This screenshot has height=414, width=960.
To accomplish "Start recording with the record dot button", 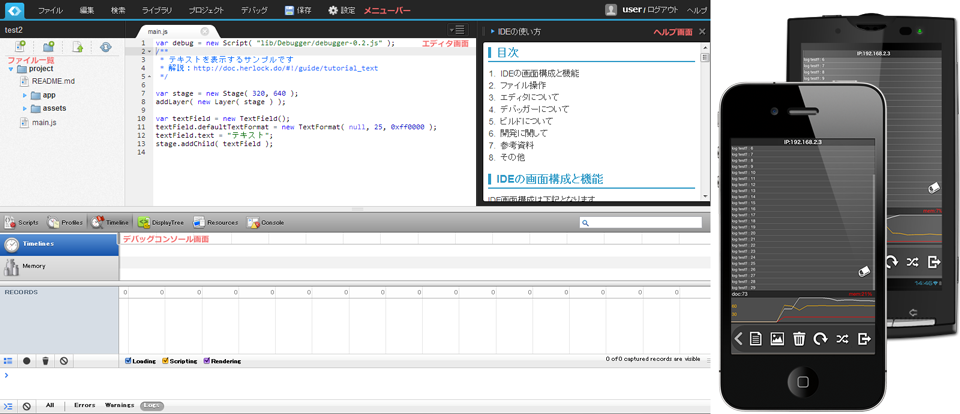I will coord(26,361).
